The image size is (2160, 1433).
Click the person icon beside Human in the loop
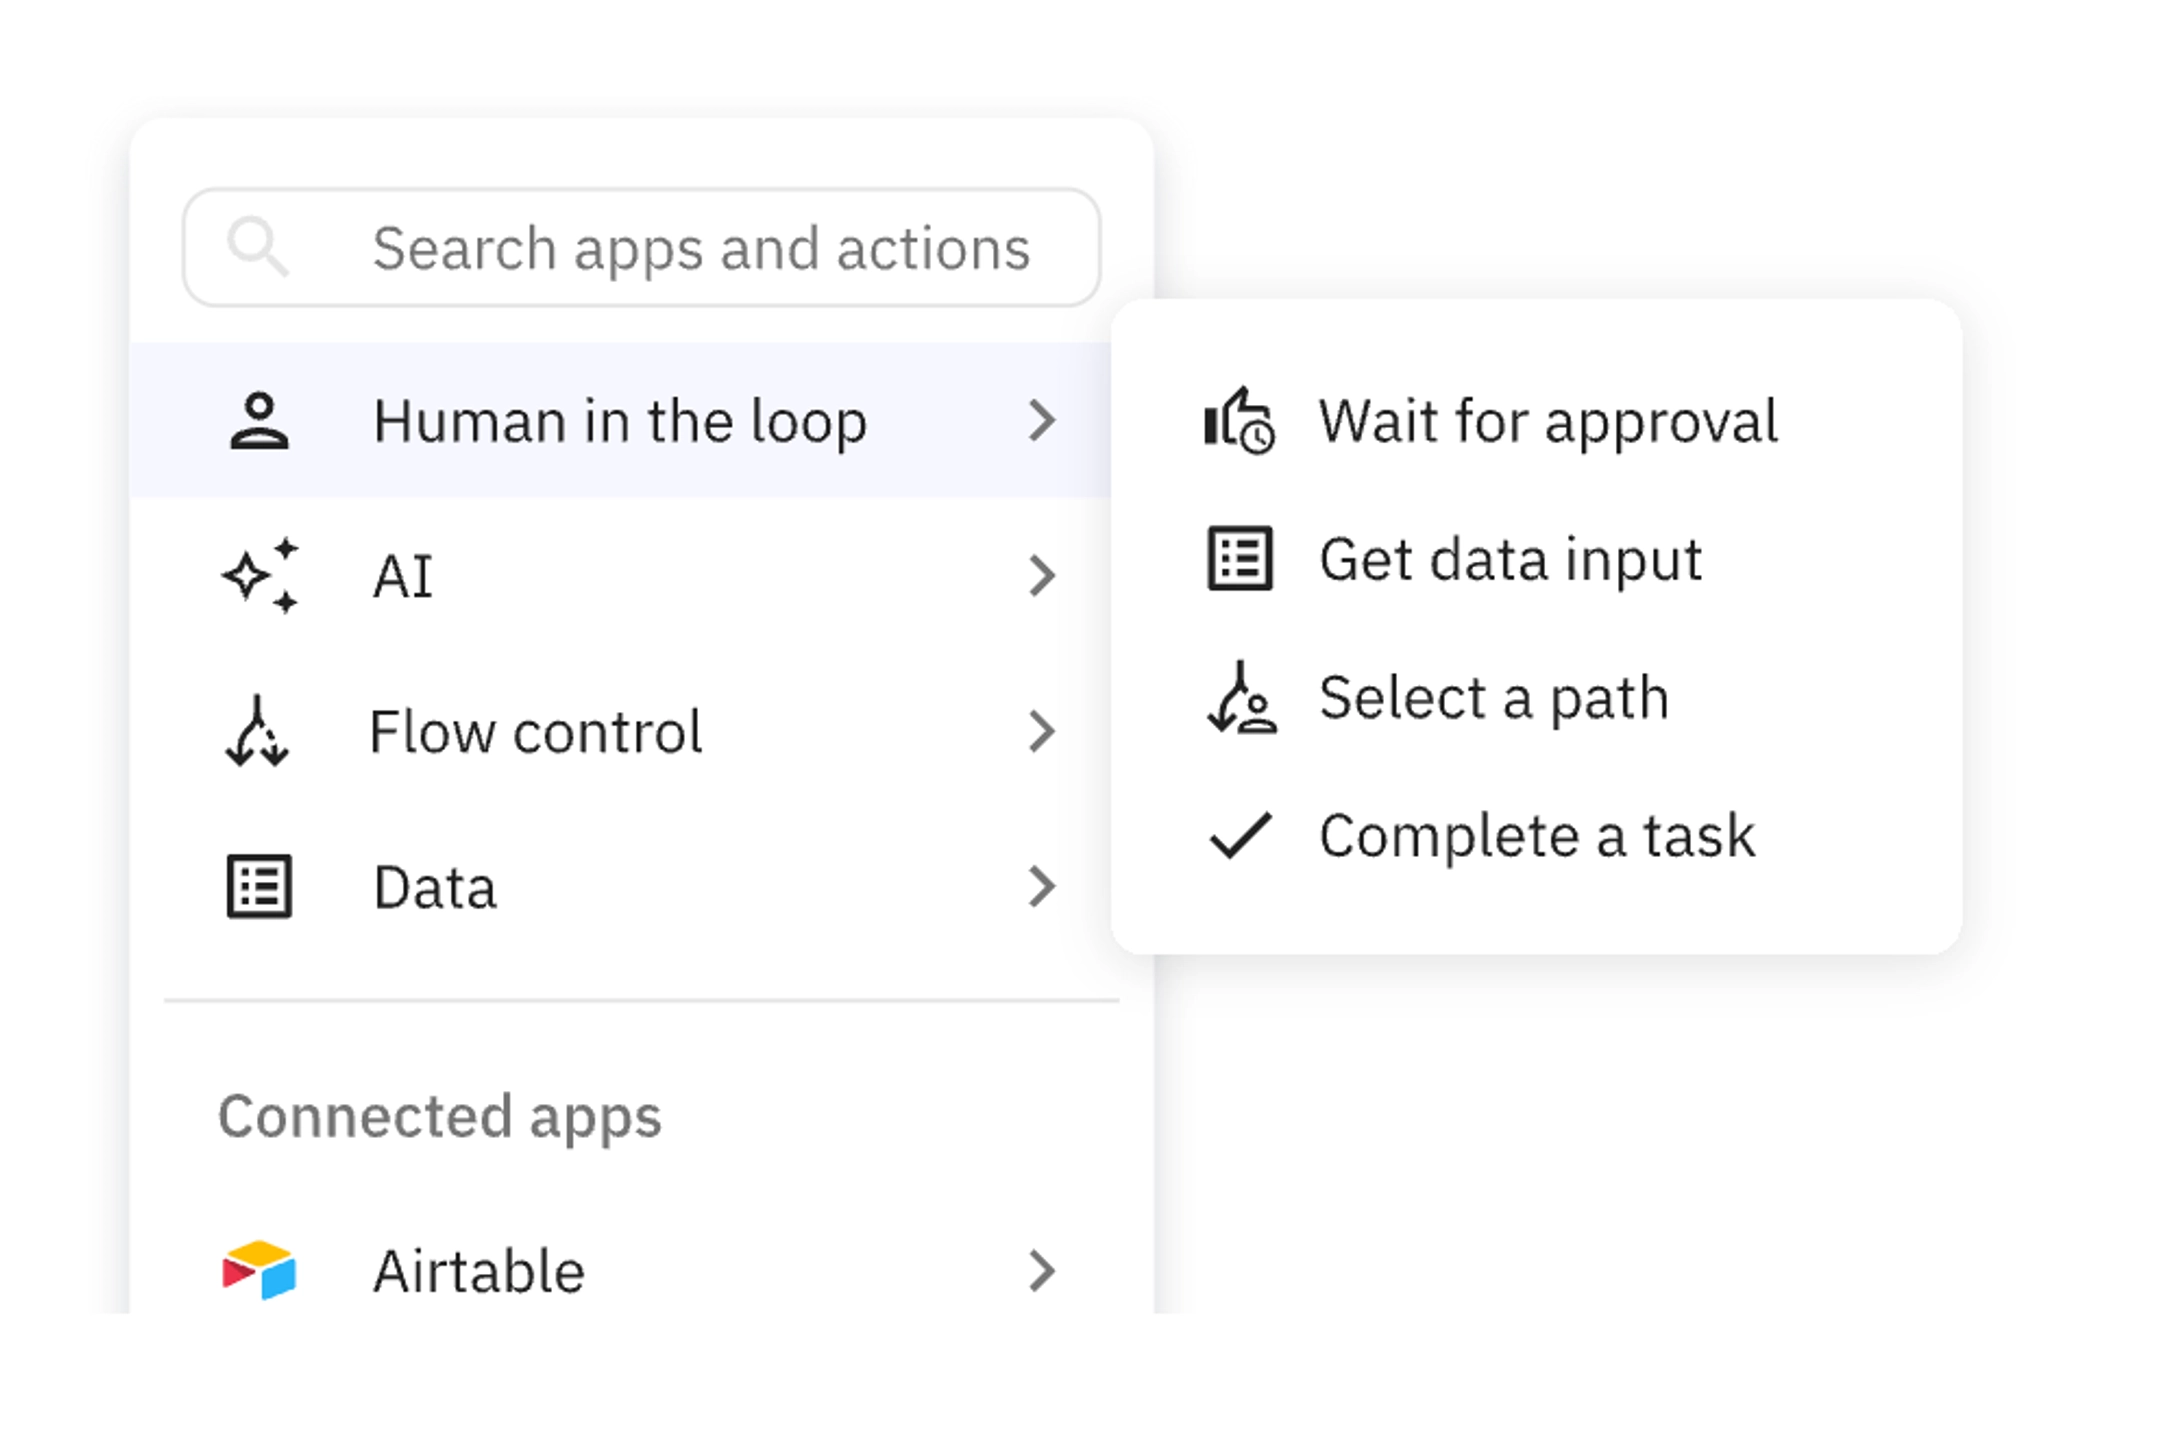tap(259, 421)
